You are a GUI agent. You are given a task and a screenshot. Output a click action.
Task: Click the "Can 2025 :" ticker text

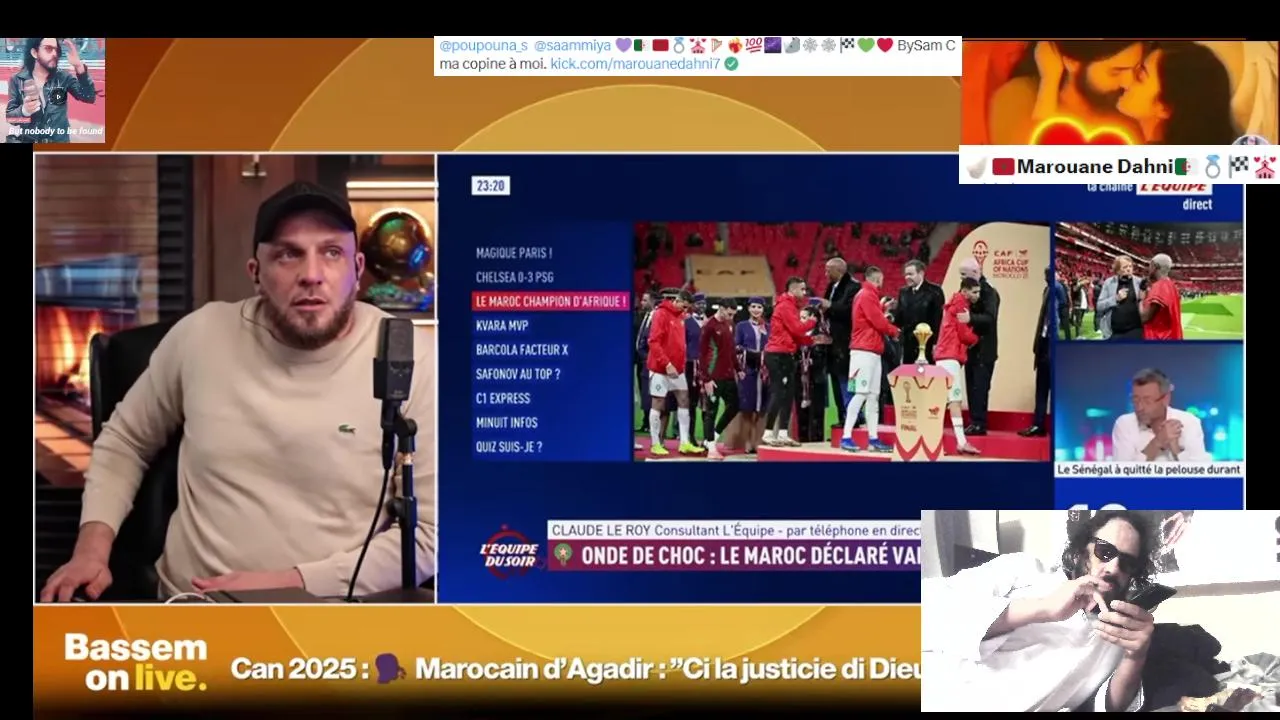click(299, 669)
